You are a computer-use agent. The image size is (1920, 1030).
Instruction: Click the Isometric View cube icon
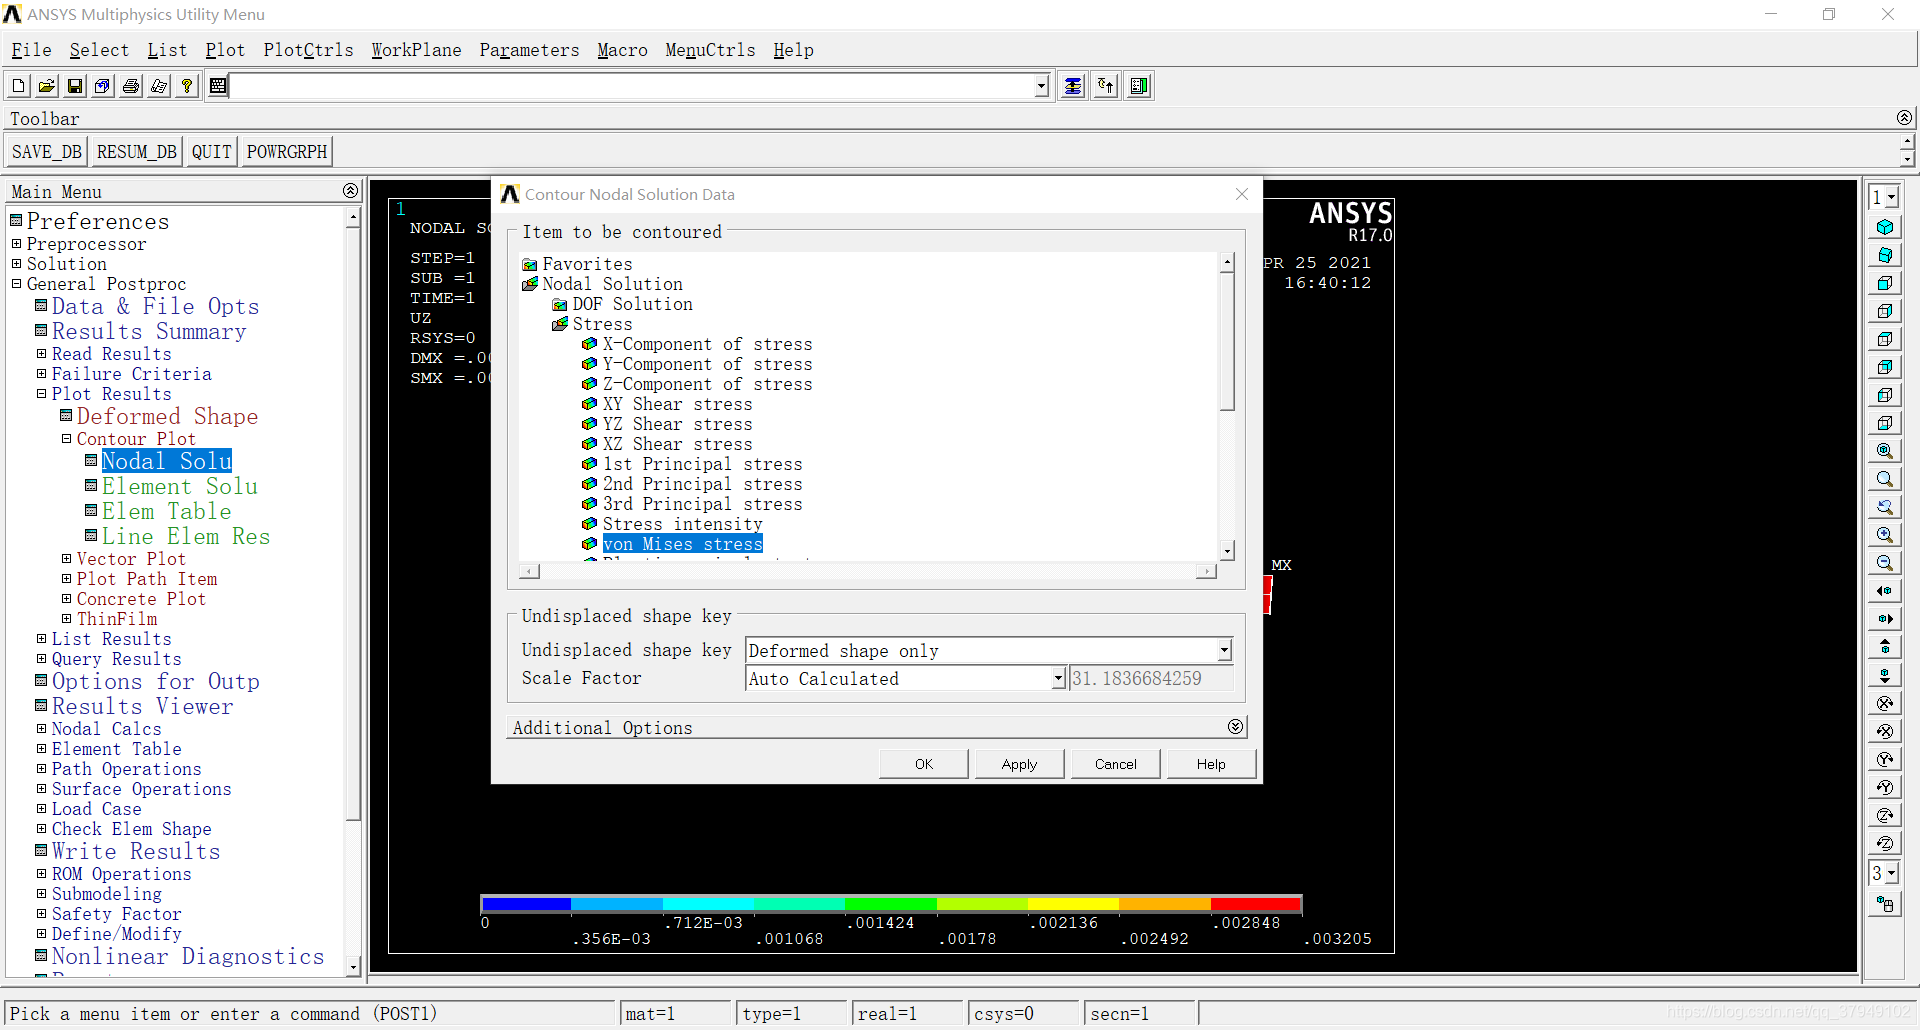pos(1885,227)
